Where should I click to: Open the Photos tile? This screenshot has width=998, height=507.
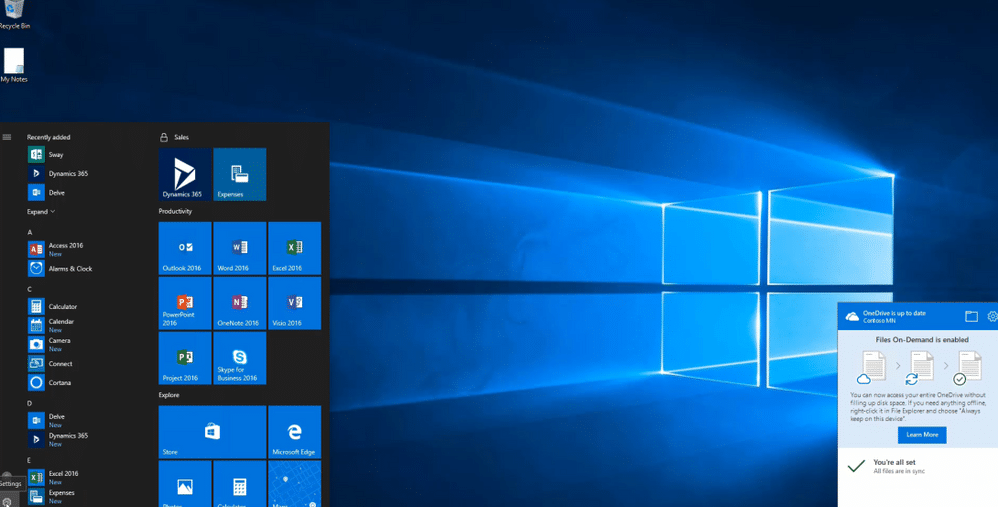click(x=185, y=483)
